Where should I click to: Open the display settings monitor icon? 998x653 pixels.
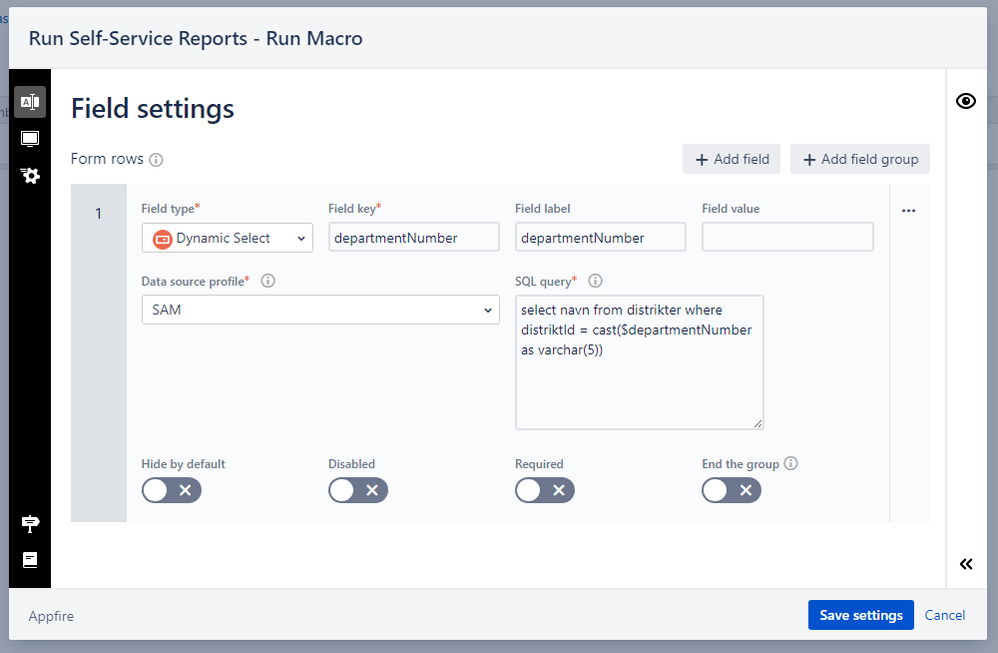tap(30, 139)
